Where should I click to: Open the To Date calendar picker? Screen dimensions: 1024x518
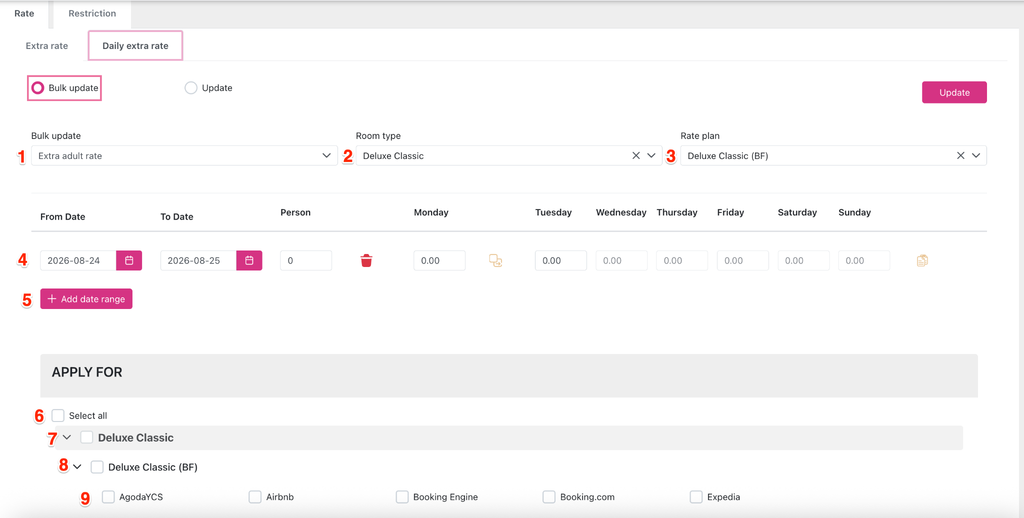tap(249, 261)
